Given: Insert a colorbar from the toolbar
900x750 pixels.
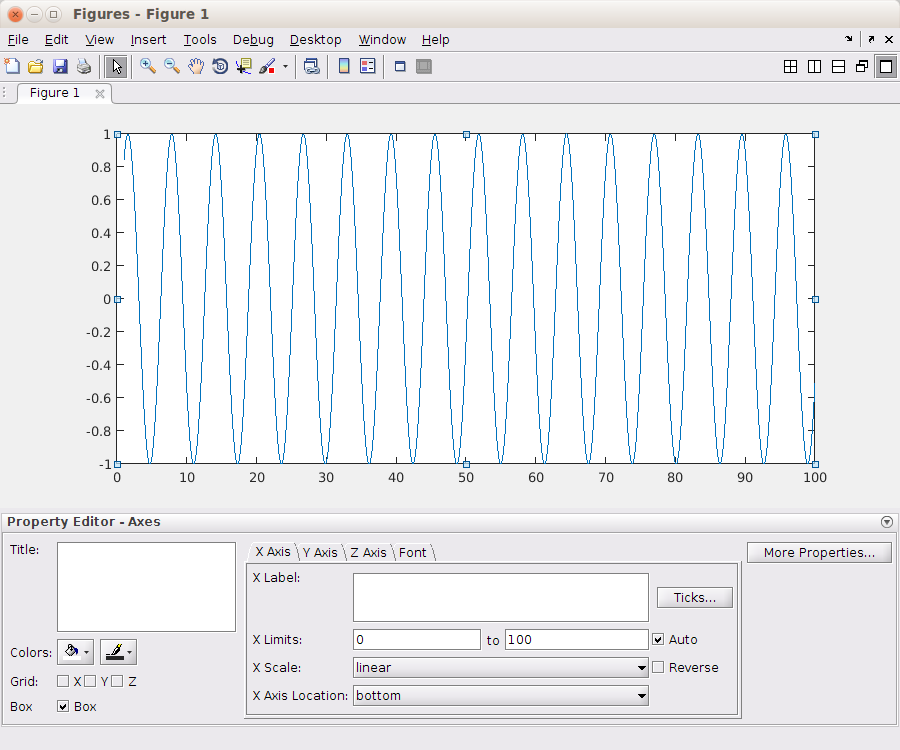Looking at the screenshot, I should [343, 67].
